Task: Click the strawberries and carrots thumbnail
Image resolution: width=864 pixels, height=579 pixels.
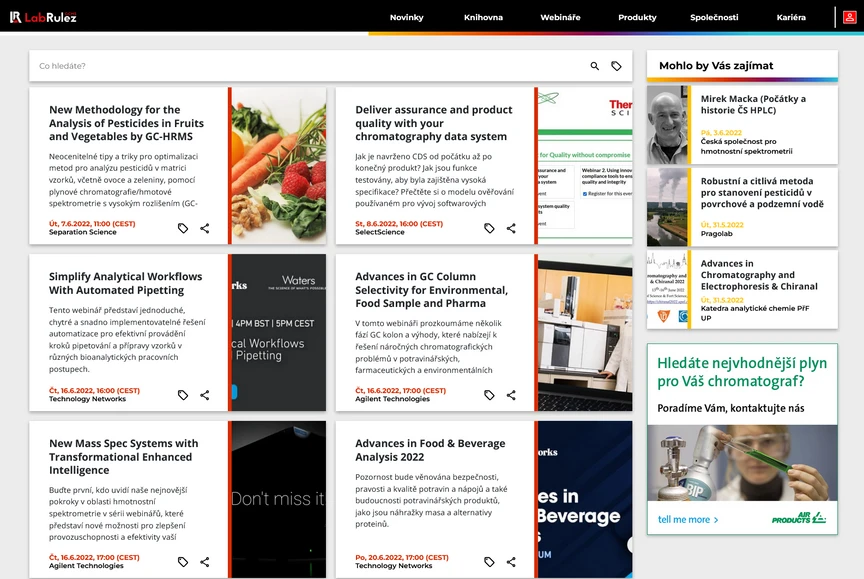Action: pyautogui.click(x=279, y=165)
